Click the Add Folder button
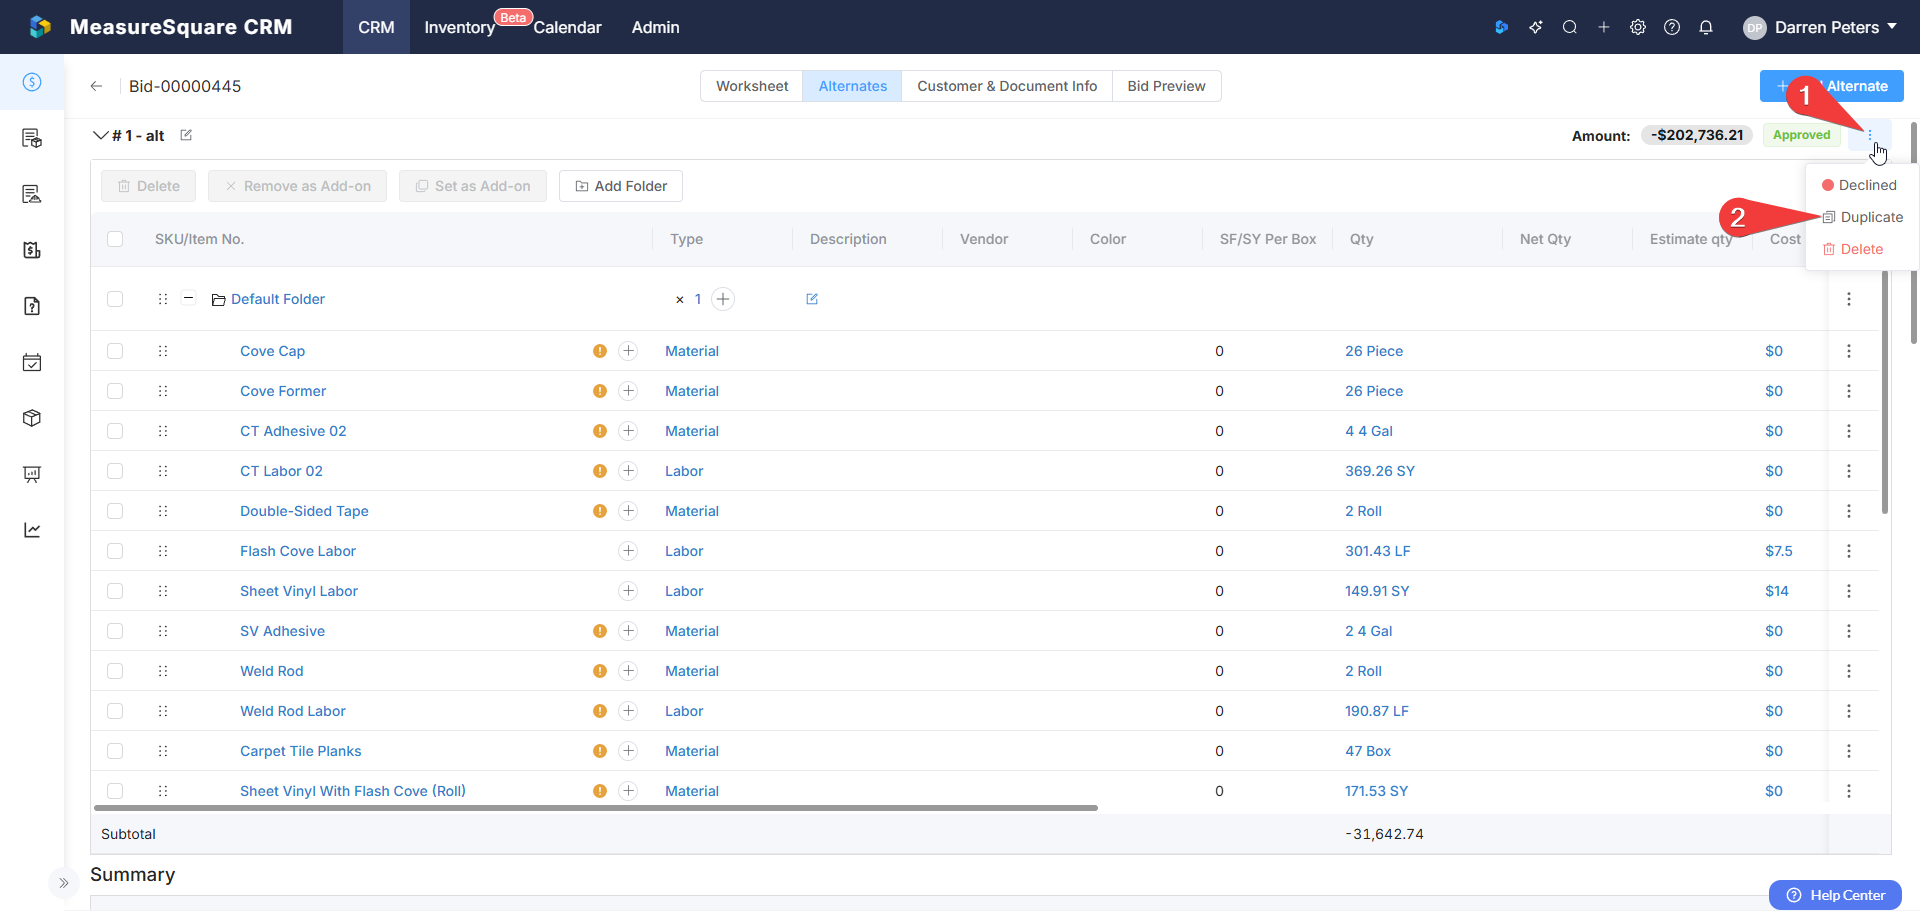This screenshot has width=1920, height=911. [621, 186]
